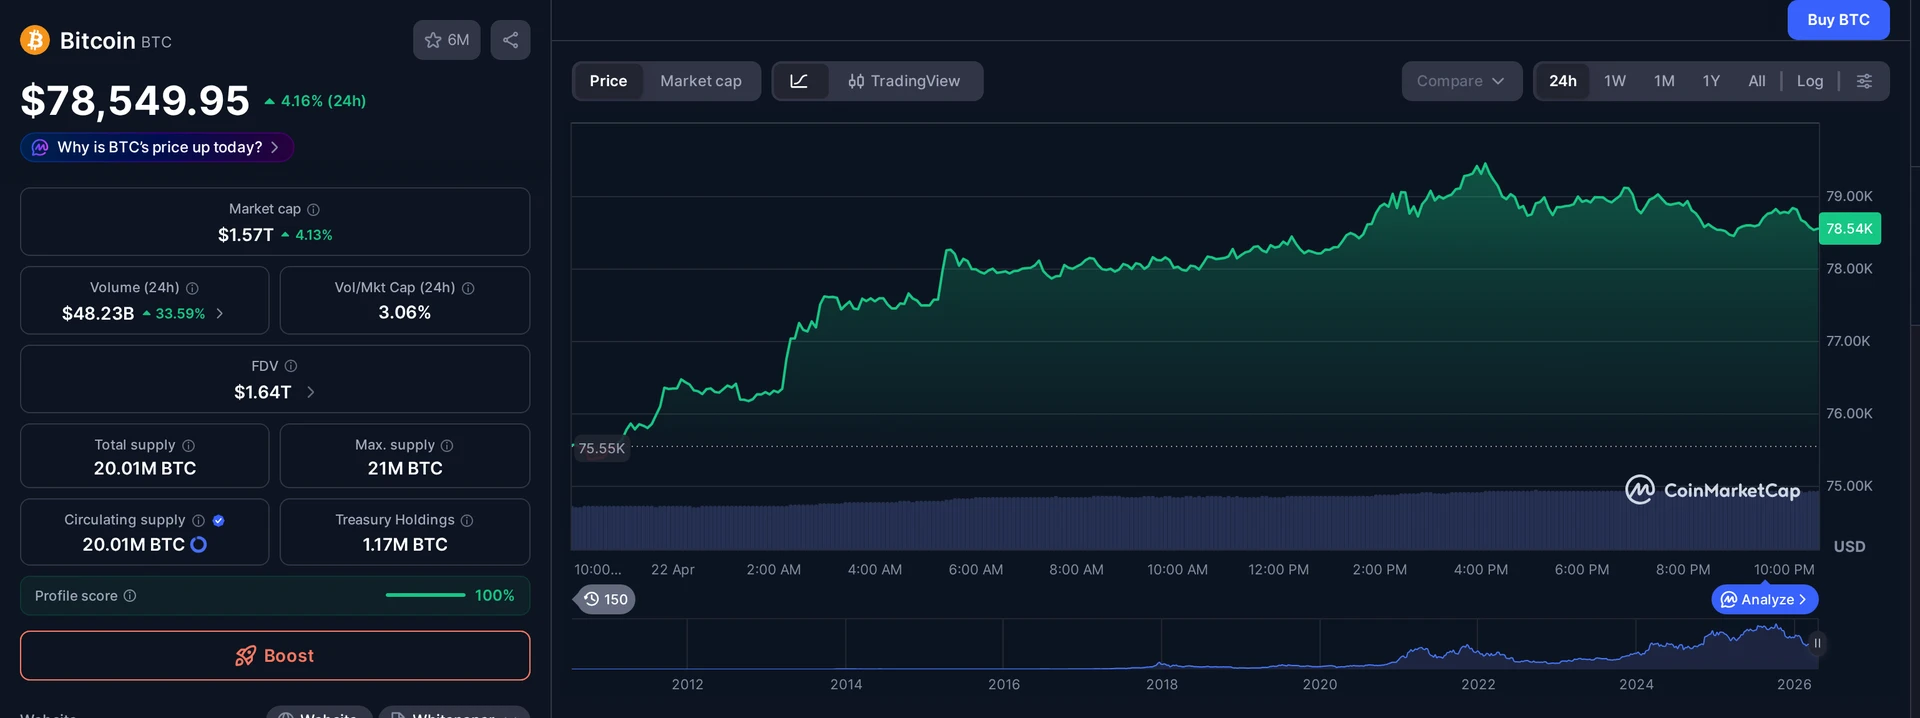1920x718 pixels.
Task: Click the Circulating supply info icon
Action: click(198, 520)
